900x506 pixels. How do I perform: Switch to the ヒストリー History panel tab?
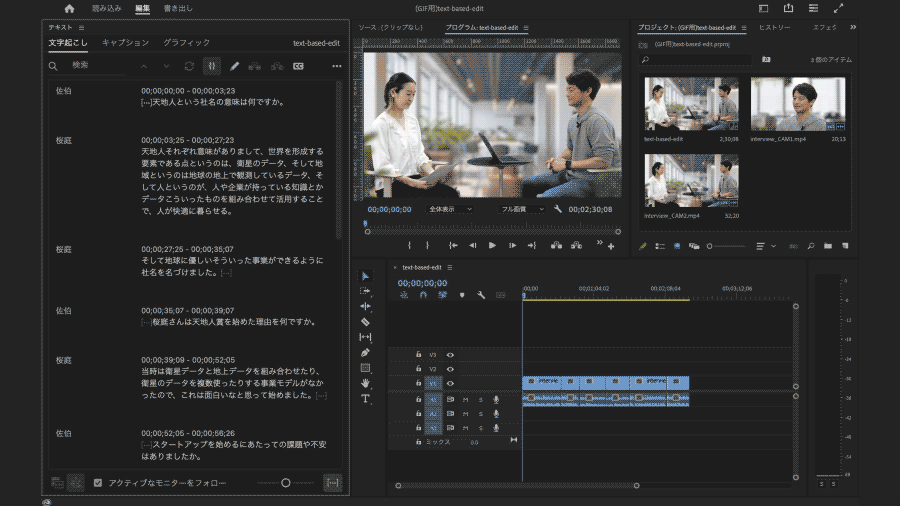coord(775,28)
